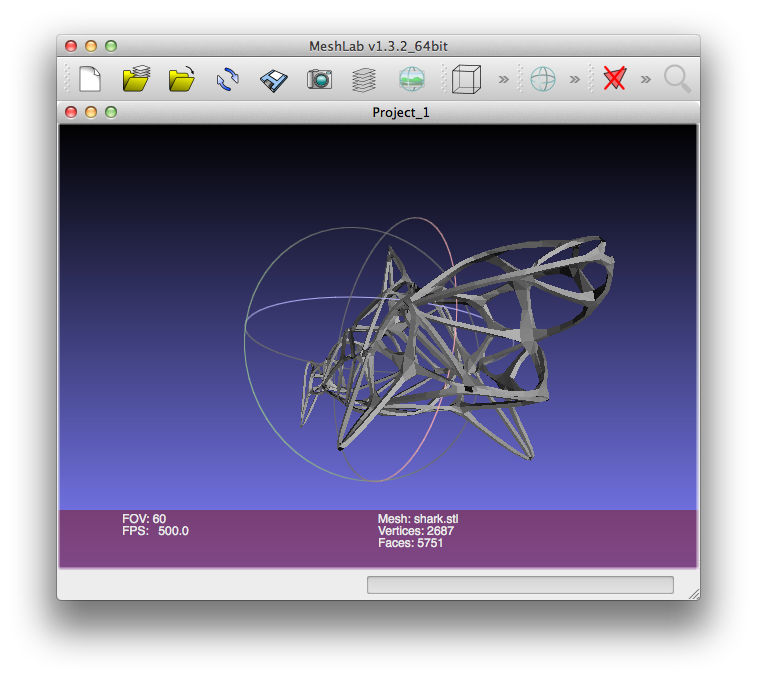The image size is (757, 679).
Task: Click the 'Faces: 5751' text
Action: click(x=410, y=543)
